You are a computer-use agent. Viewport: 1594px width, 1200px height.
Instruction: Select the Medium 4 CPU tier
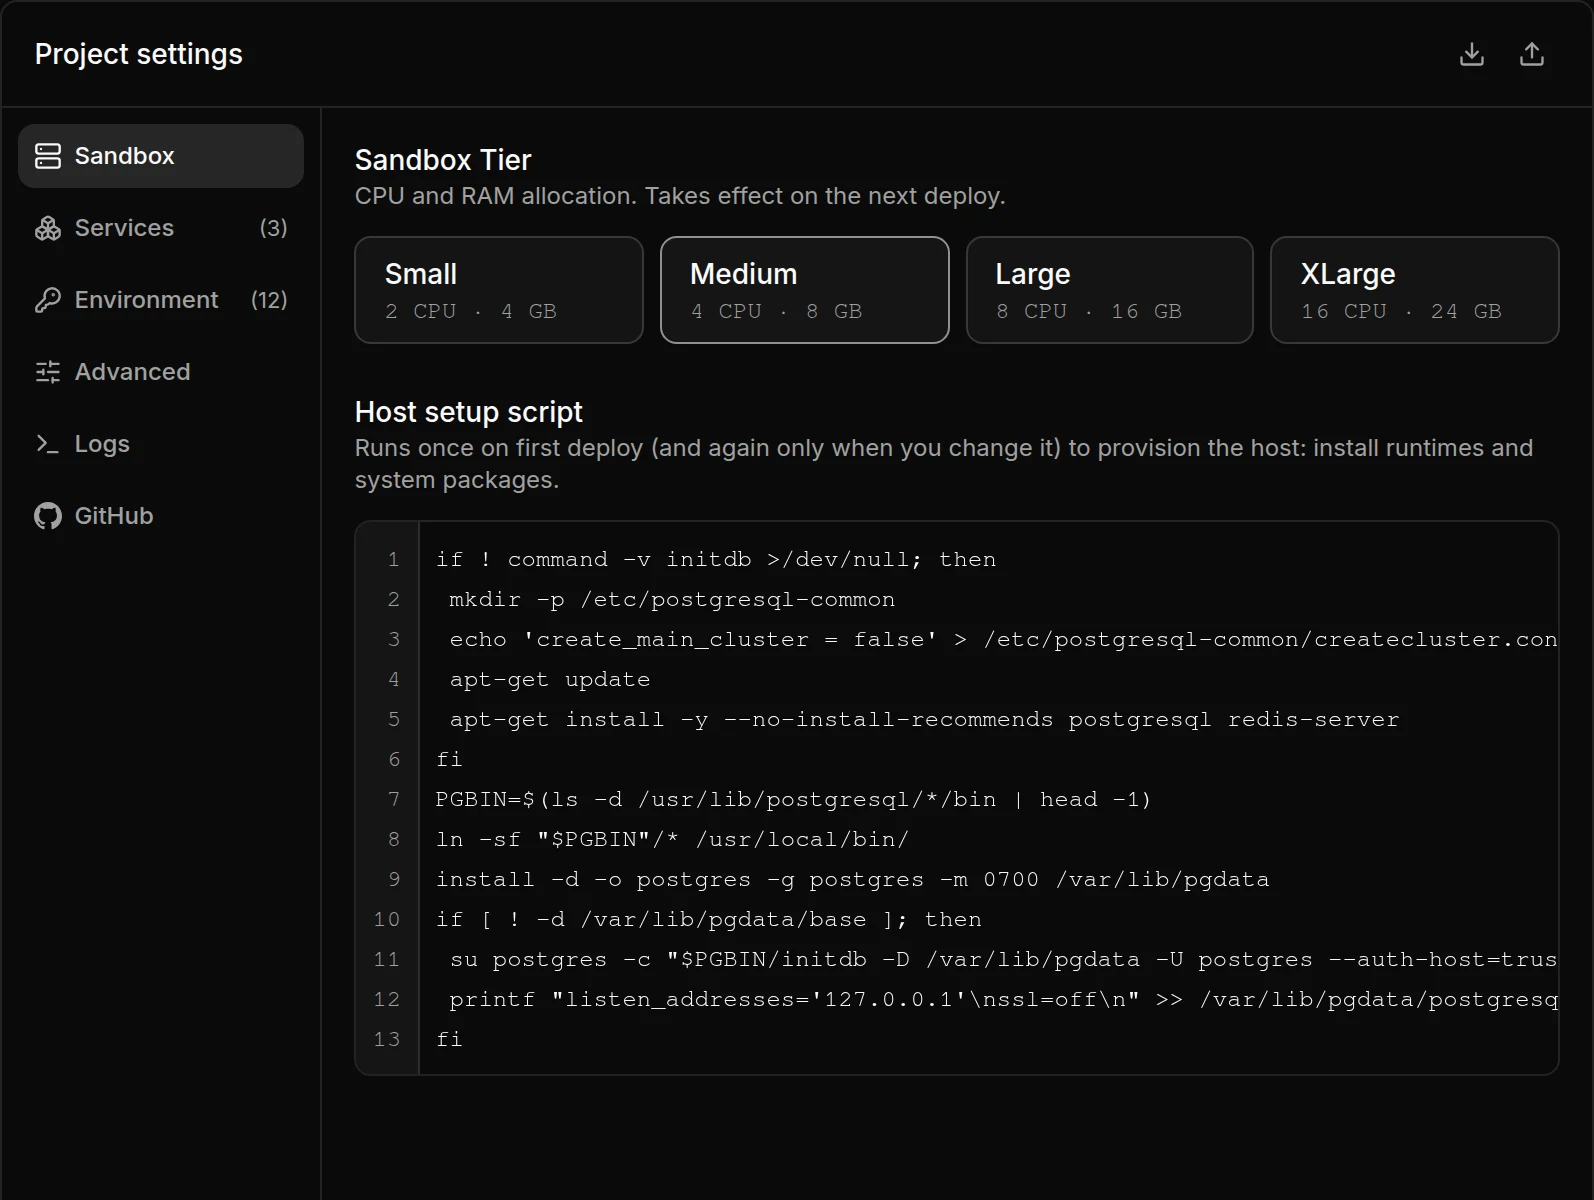[x=805, y=290]
